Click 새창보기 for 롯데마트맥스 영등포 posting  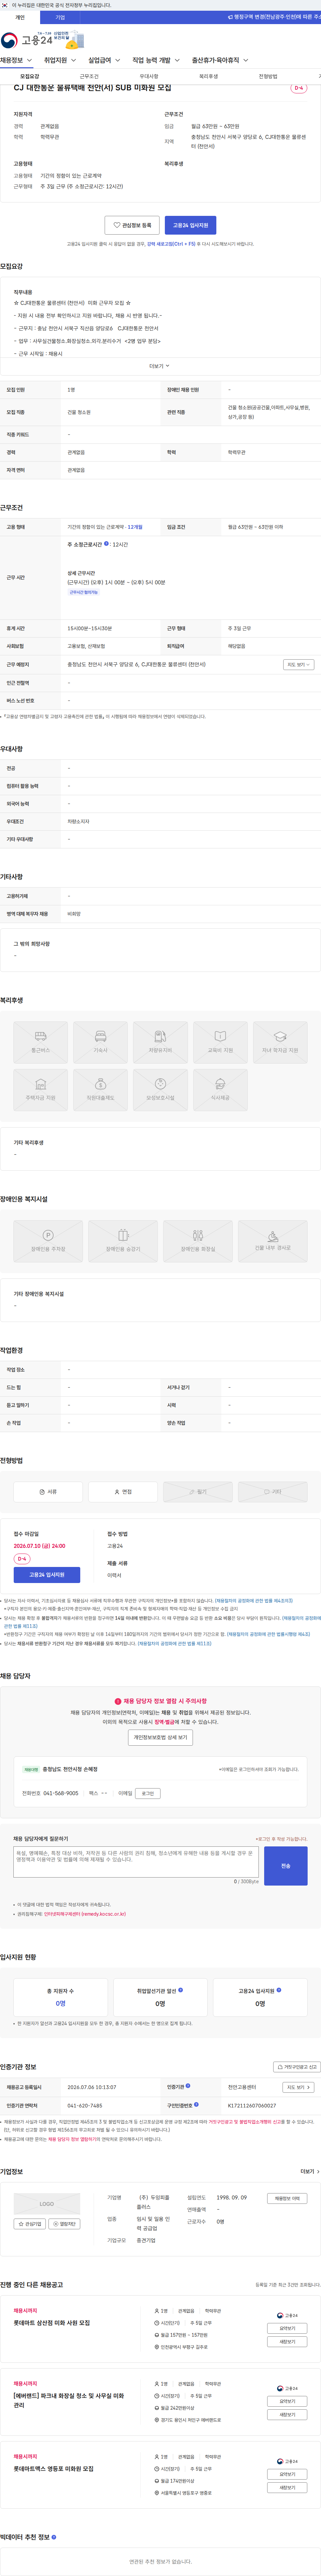point(287,2487)
